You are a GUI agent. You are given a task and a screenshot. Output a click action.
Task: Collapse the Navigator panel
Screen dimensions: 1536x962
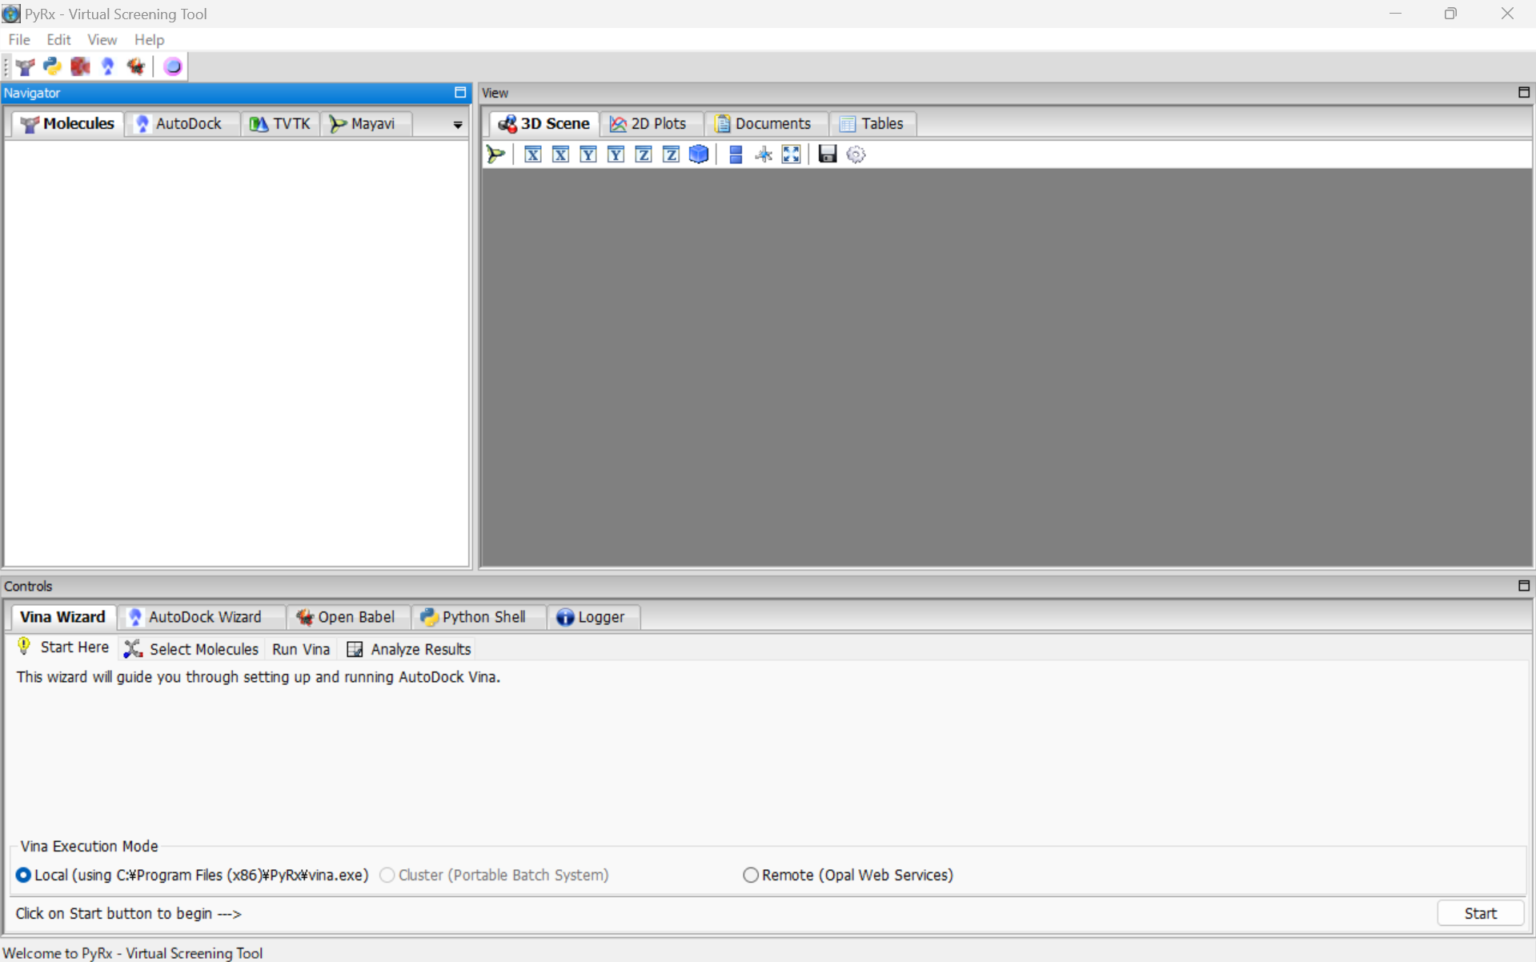tap(460, 92)
